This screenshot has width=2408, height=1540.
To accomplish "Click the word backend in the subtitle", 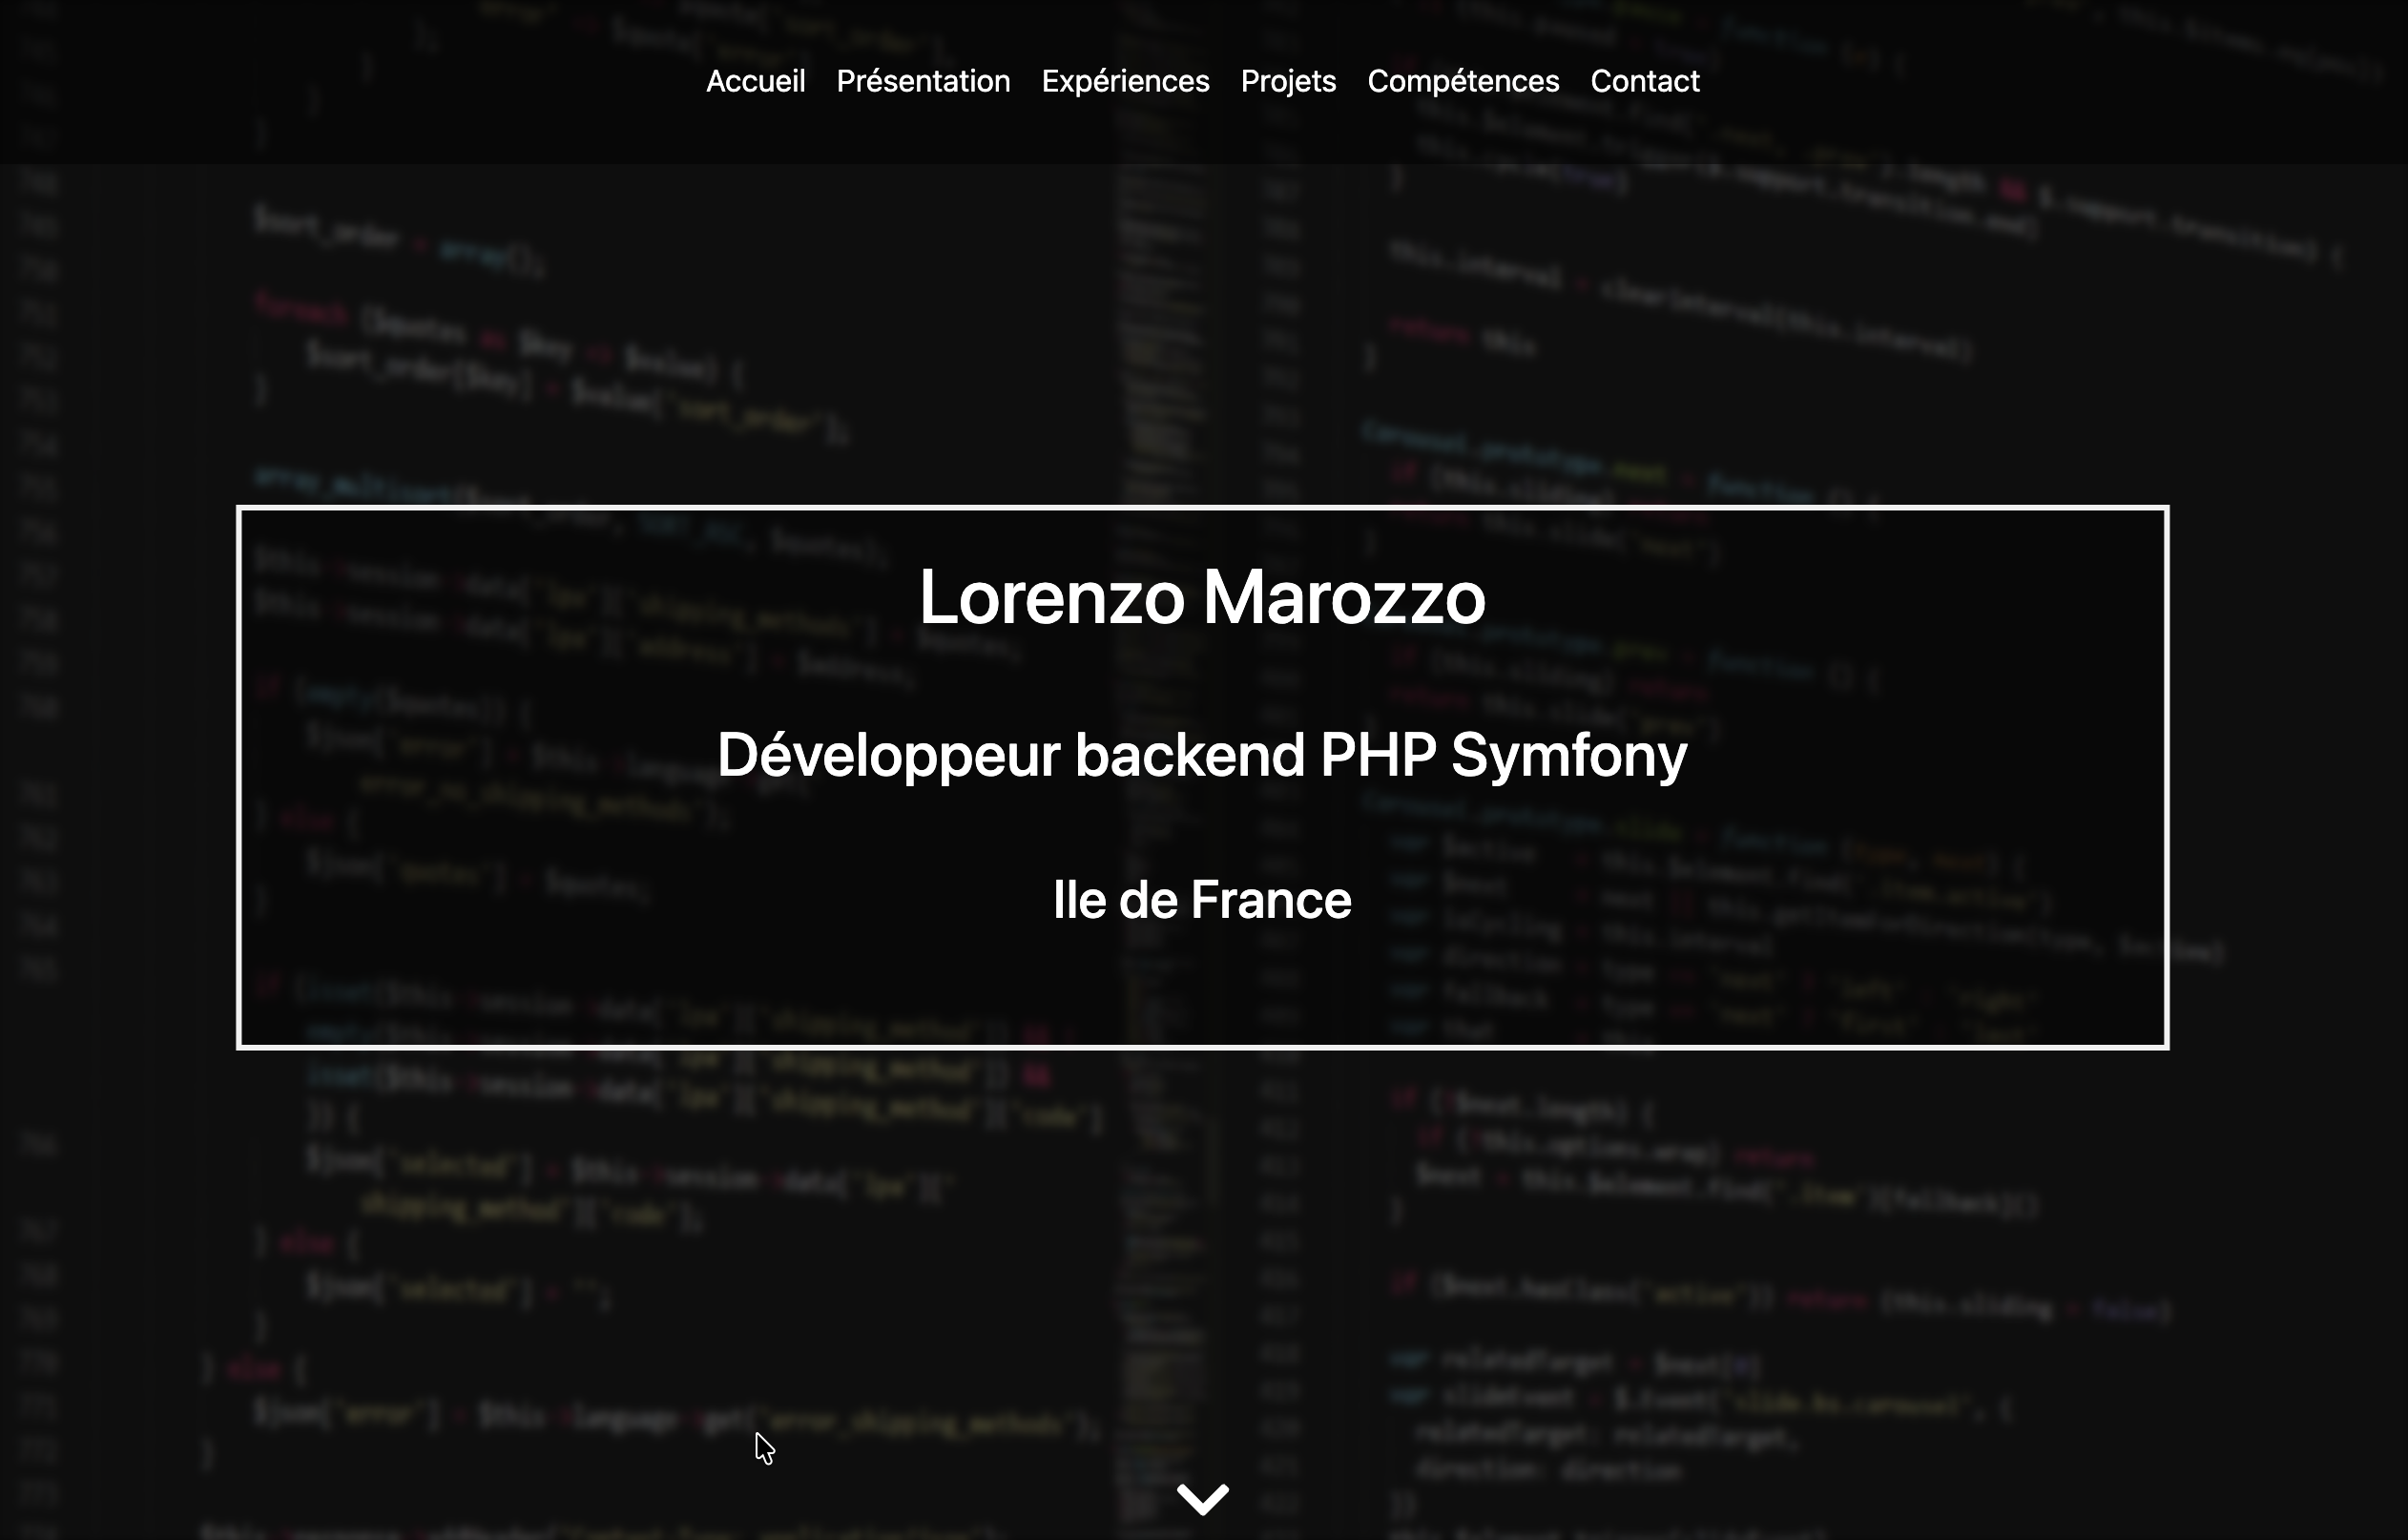I will click(x=1189, y=755).
